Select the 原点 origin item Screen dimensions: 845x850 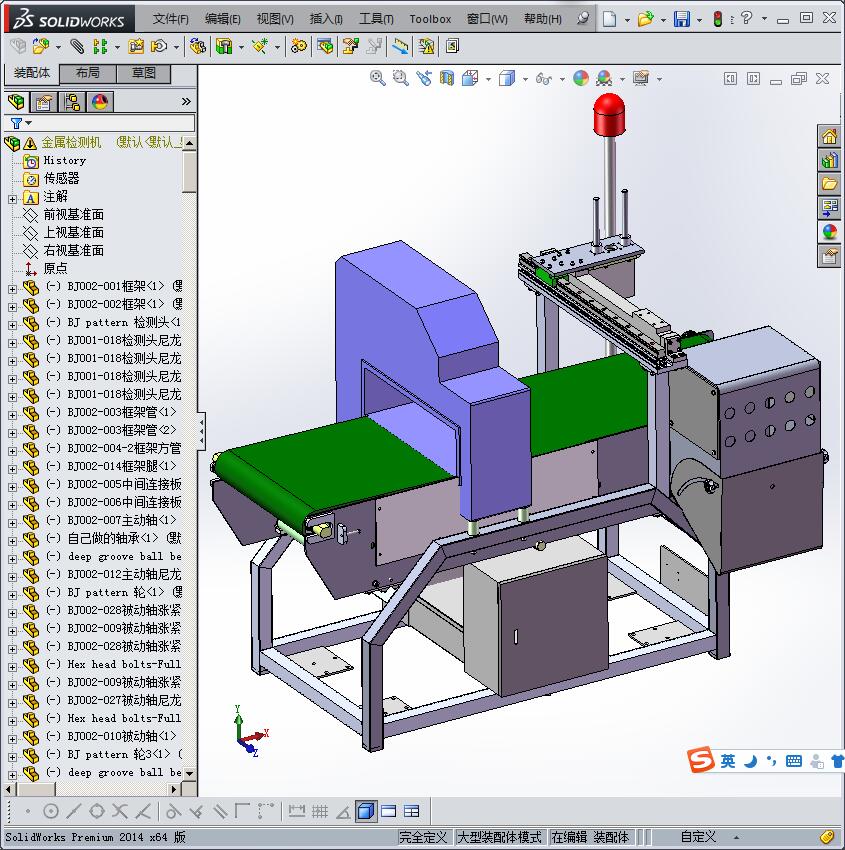(55, 268)
